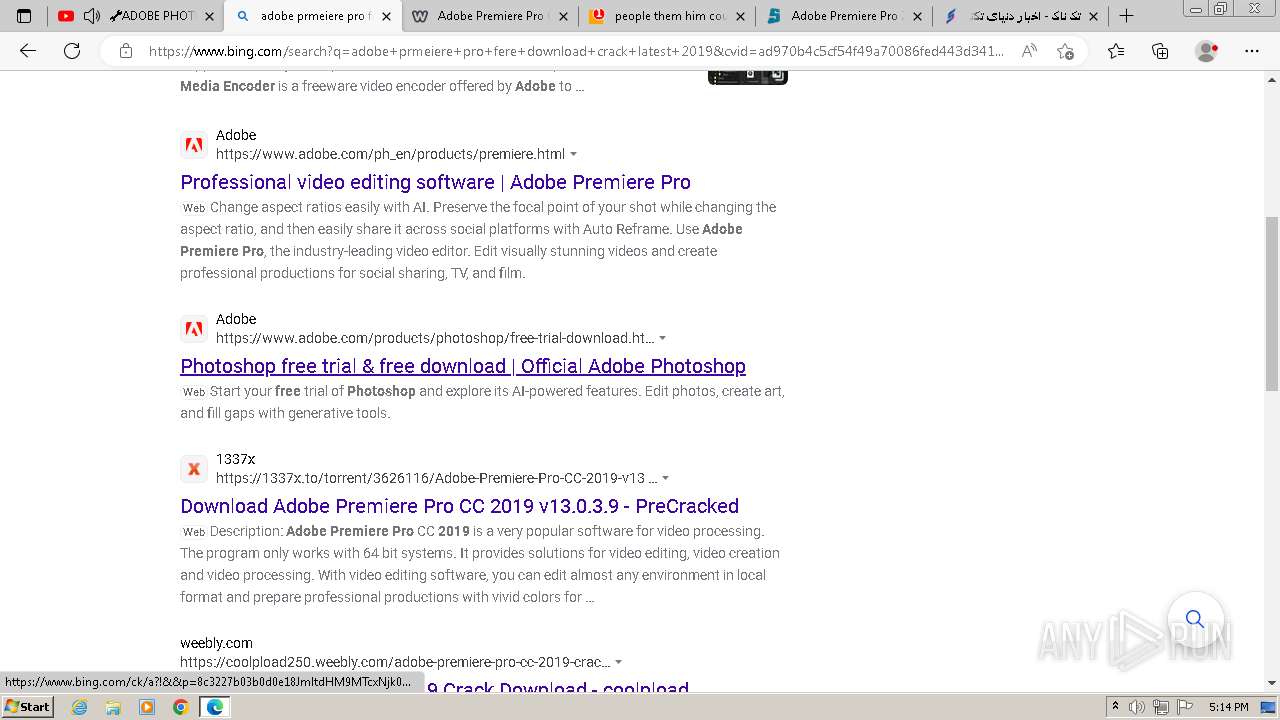Show hidden tray icons arrow

click(1115, 707)
